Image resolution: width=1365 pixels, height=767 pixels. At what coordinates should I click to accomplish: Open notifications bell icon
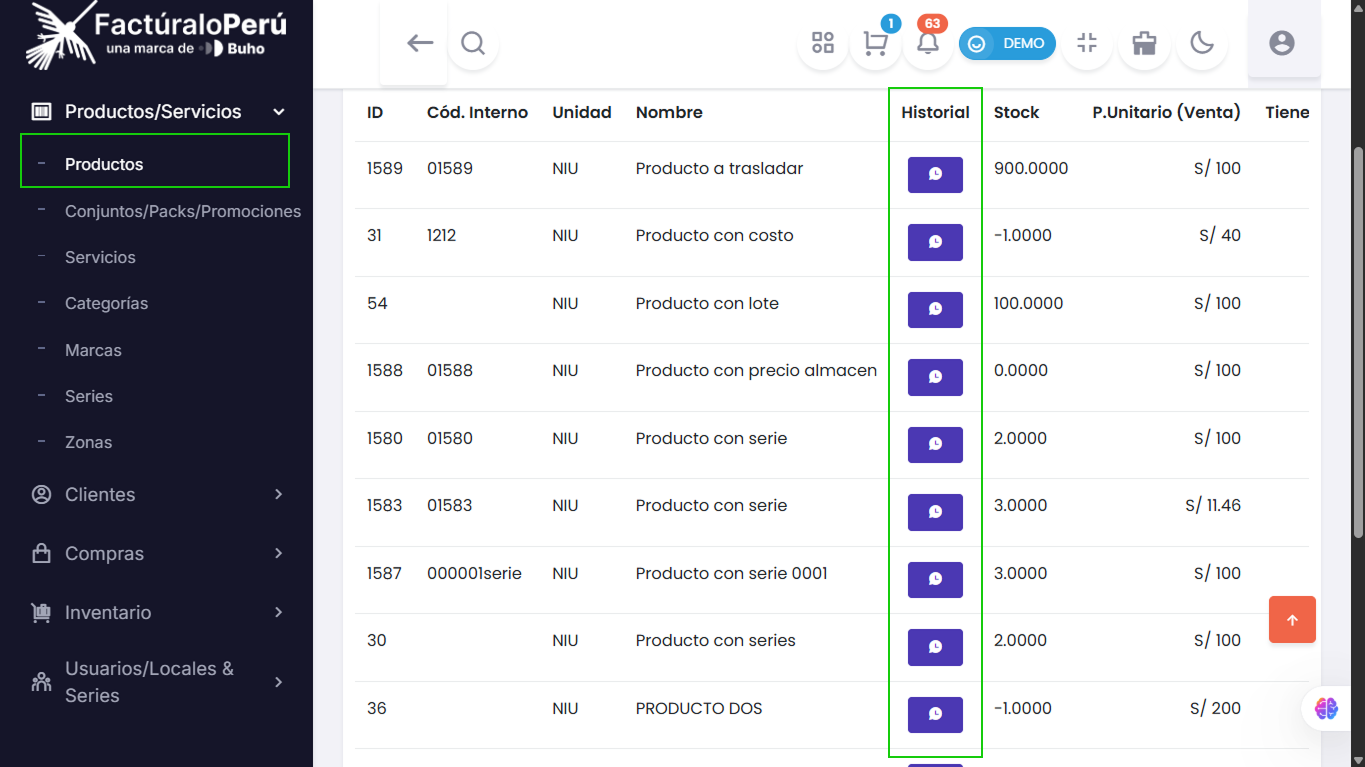[928, 43]
